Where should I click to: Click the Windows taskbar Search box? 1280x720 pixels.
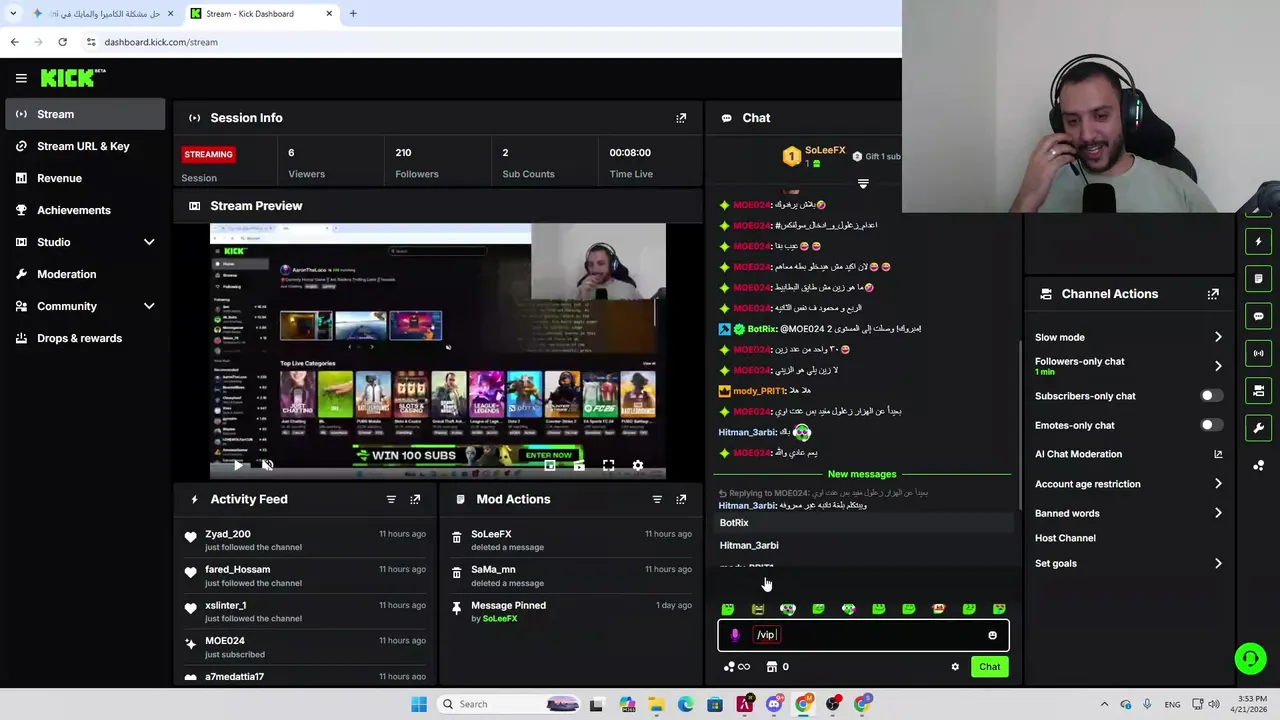(x=510, y=704)
